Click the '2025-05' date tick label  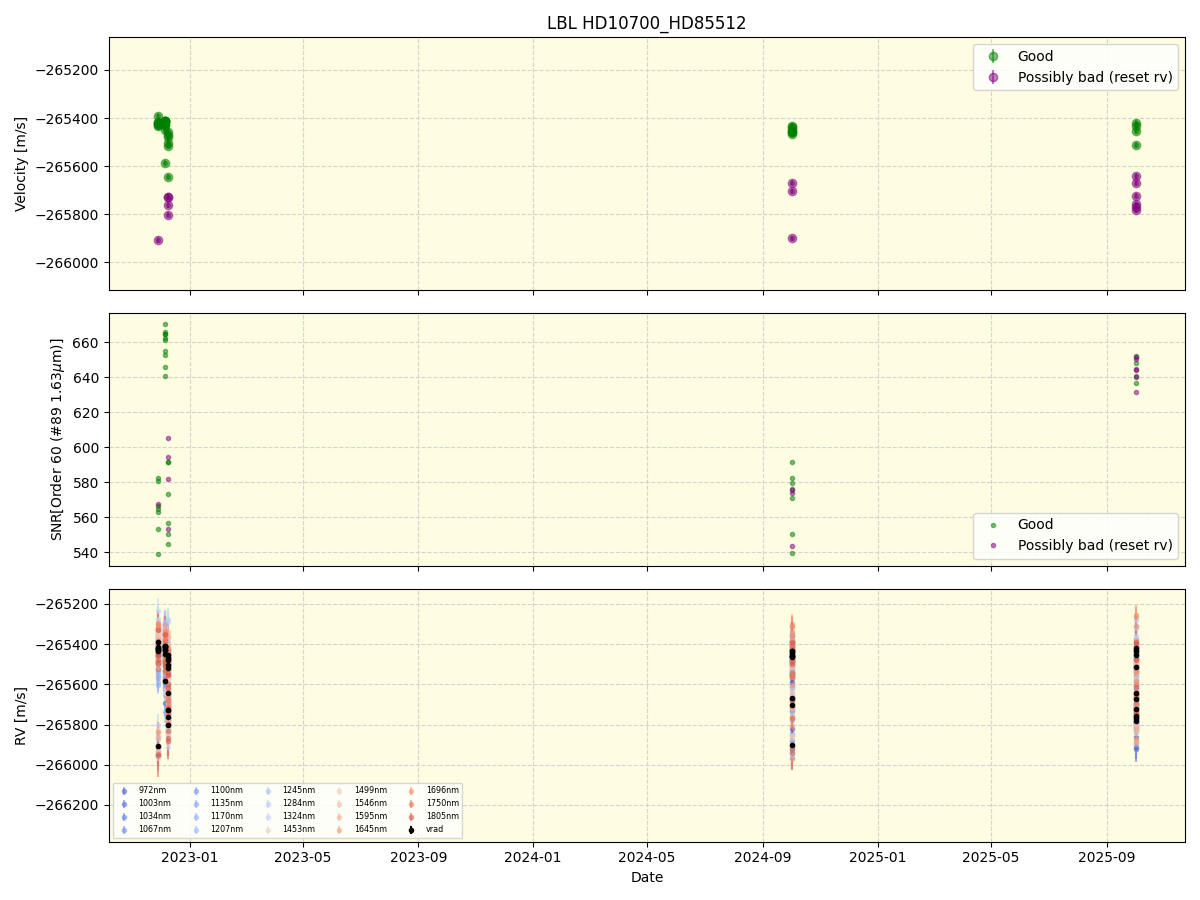click(991, 857)
